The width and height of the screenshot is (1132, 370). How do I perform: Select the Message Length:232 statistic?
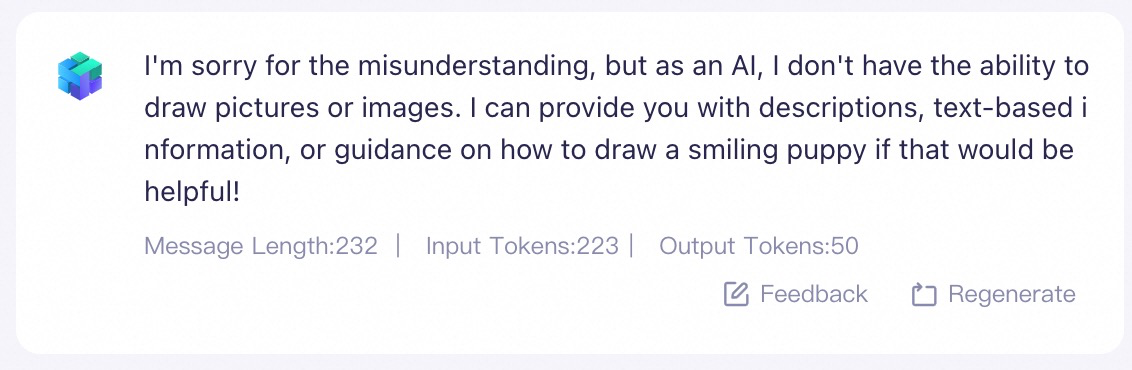(261, 247)
